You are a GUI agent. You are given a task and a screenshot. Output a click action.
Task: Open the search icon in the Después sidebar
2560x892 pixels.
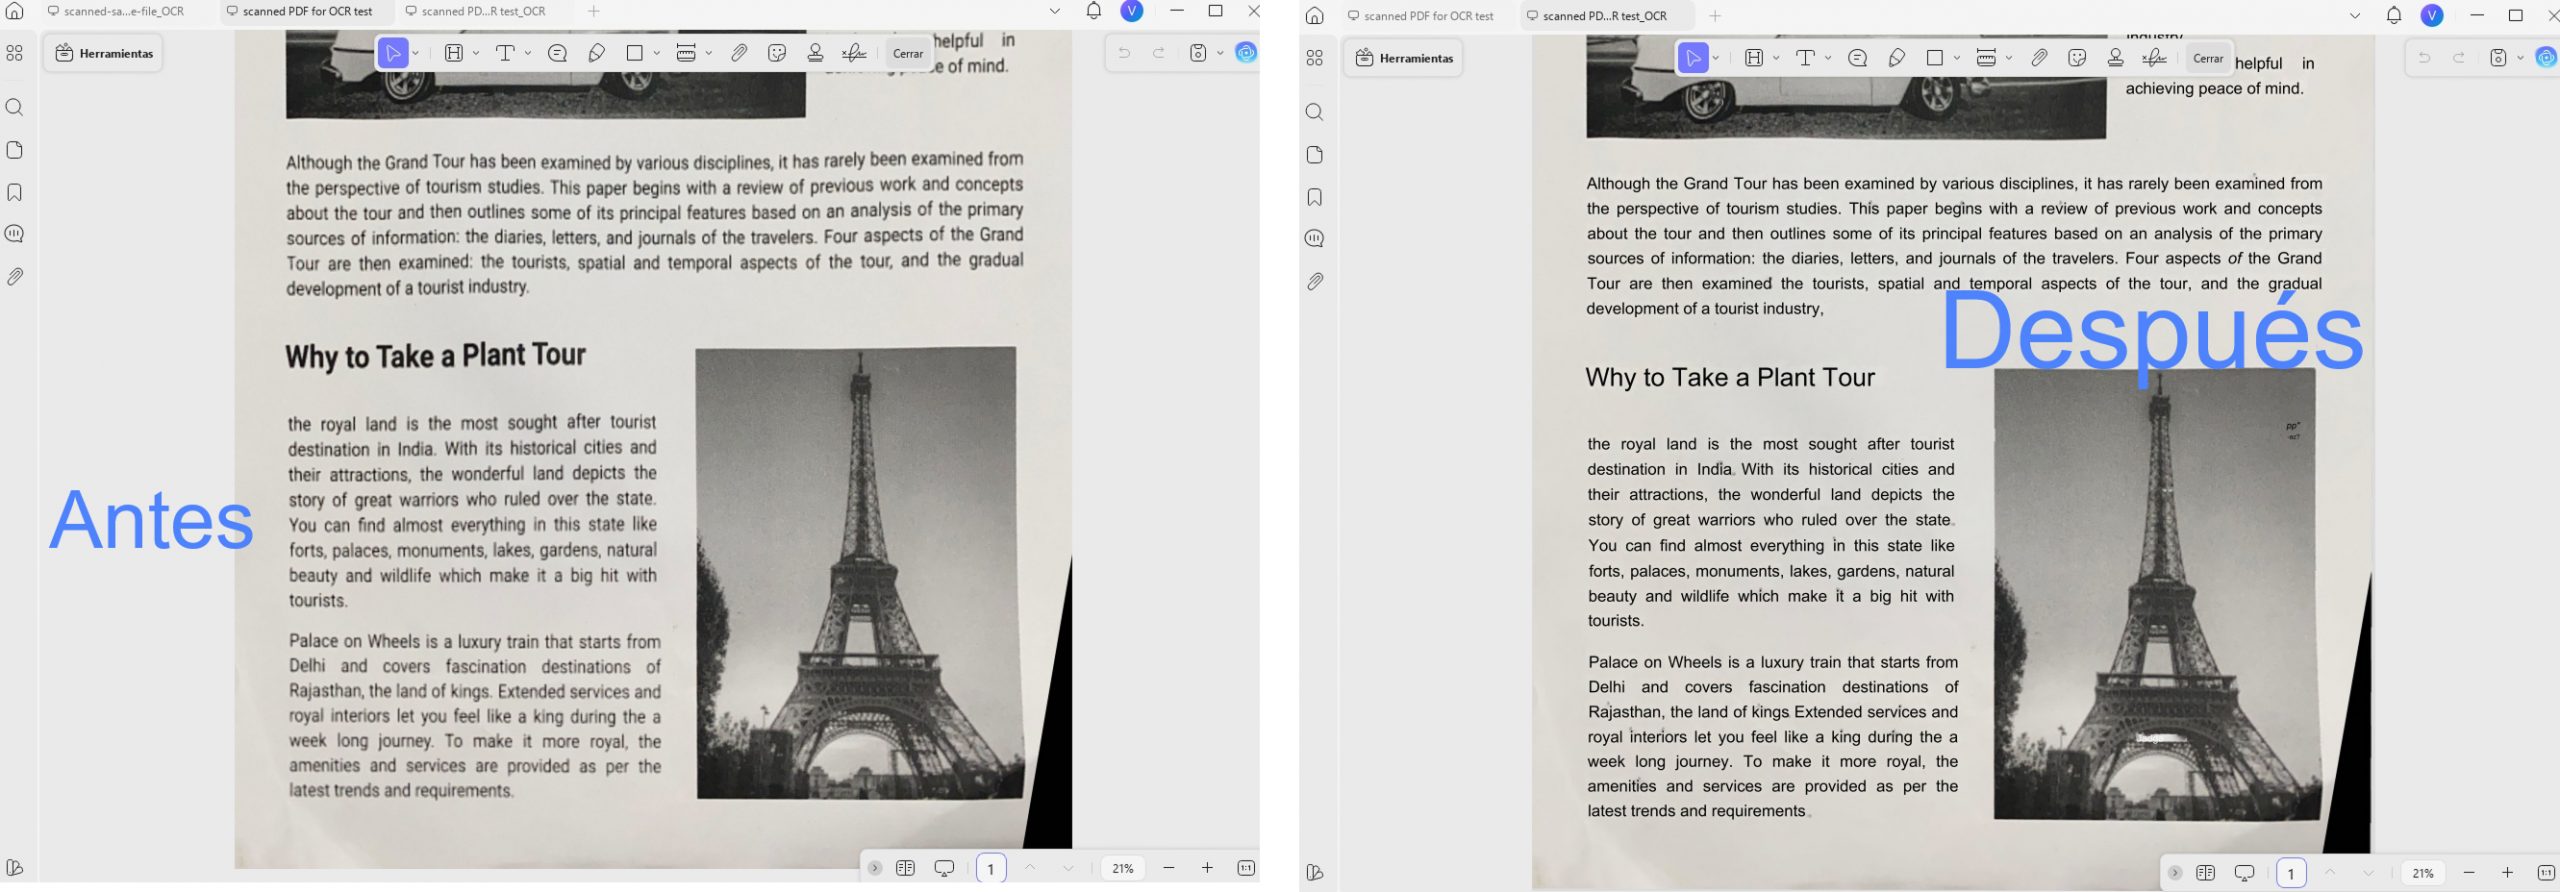[x=1315, y=112]
